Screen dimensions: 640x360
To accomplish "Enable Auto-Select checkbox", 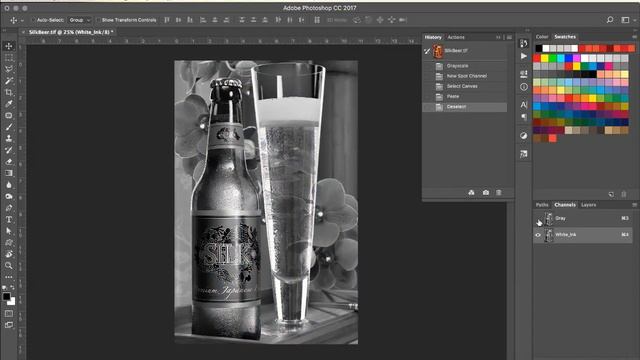I will 34,20.
